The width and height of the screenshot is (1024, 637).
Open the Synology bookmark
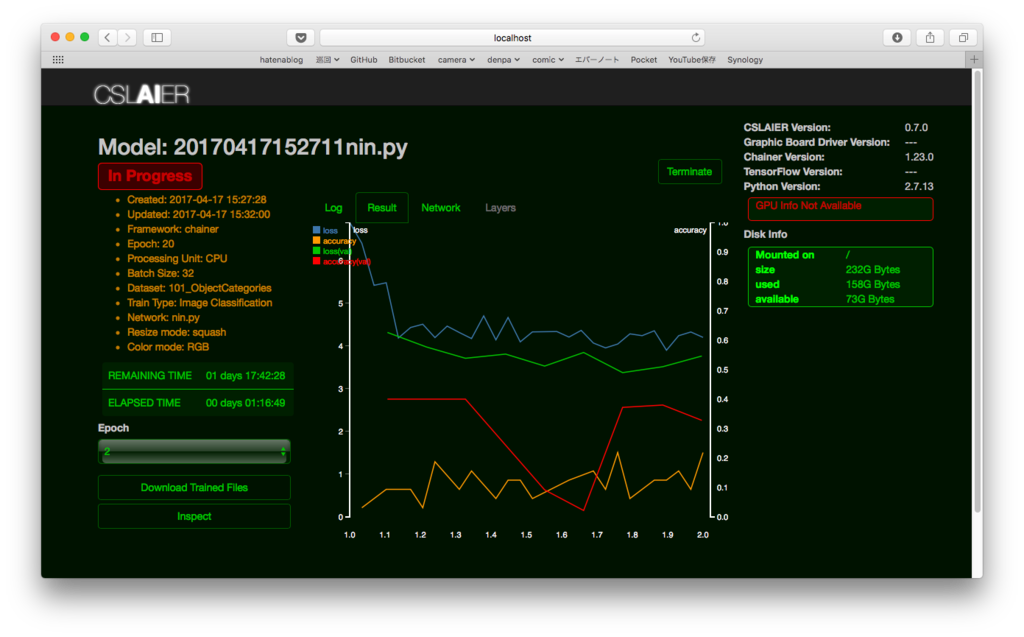745,59
